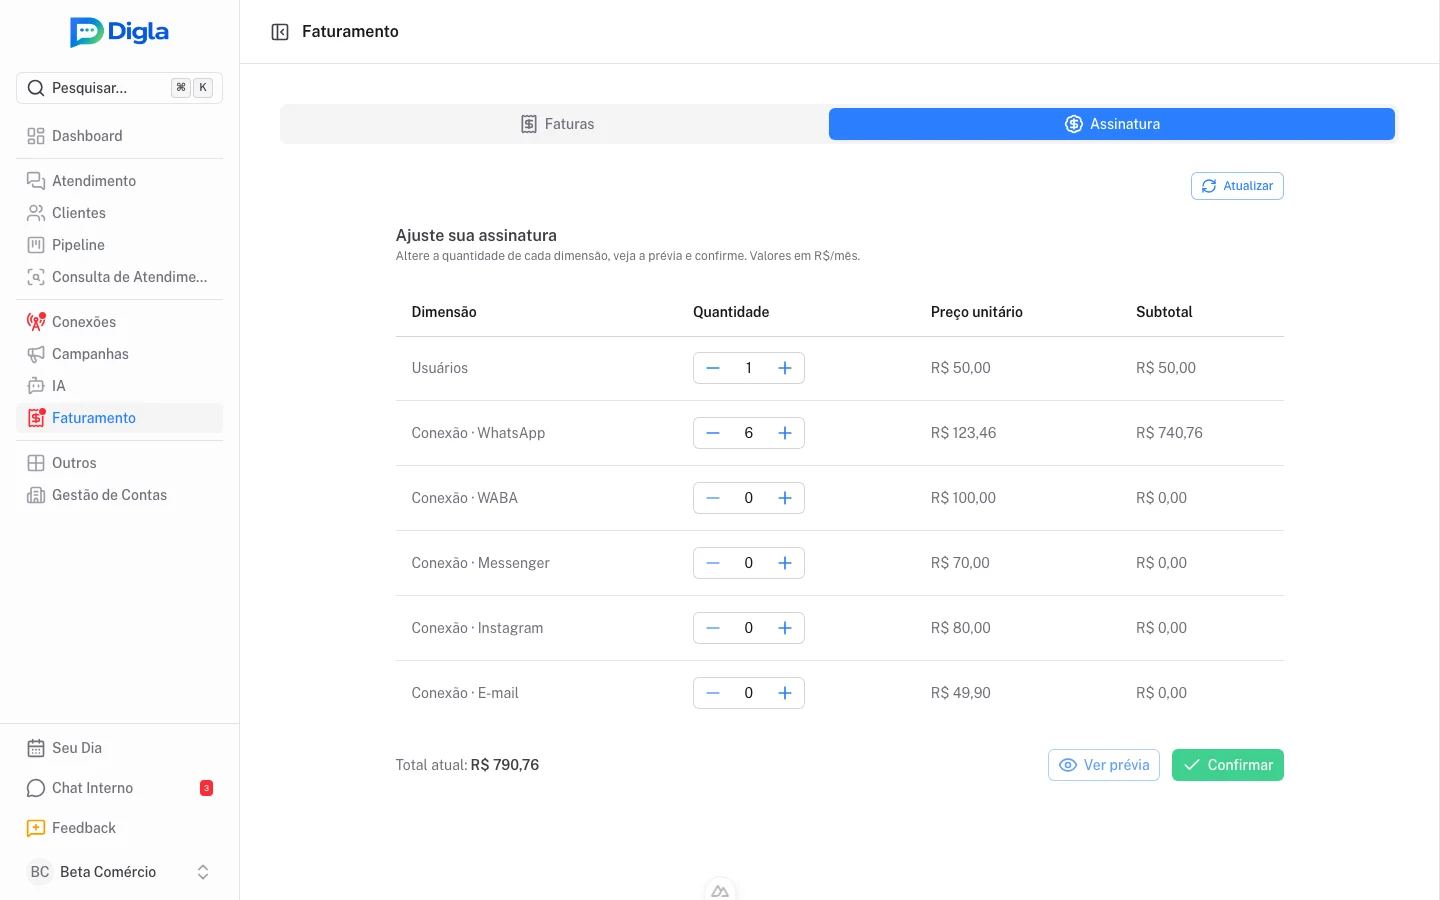This screenshot has width=1440, height=900.
Task: Open Gestão de Contas page
Action: [x=119, y=495]
